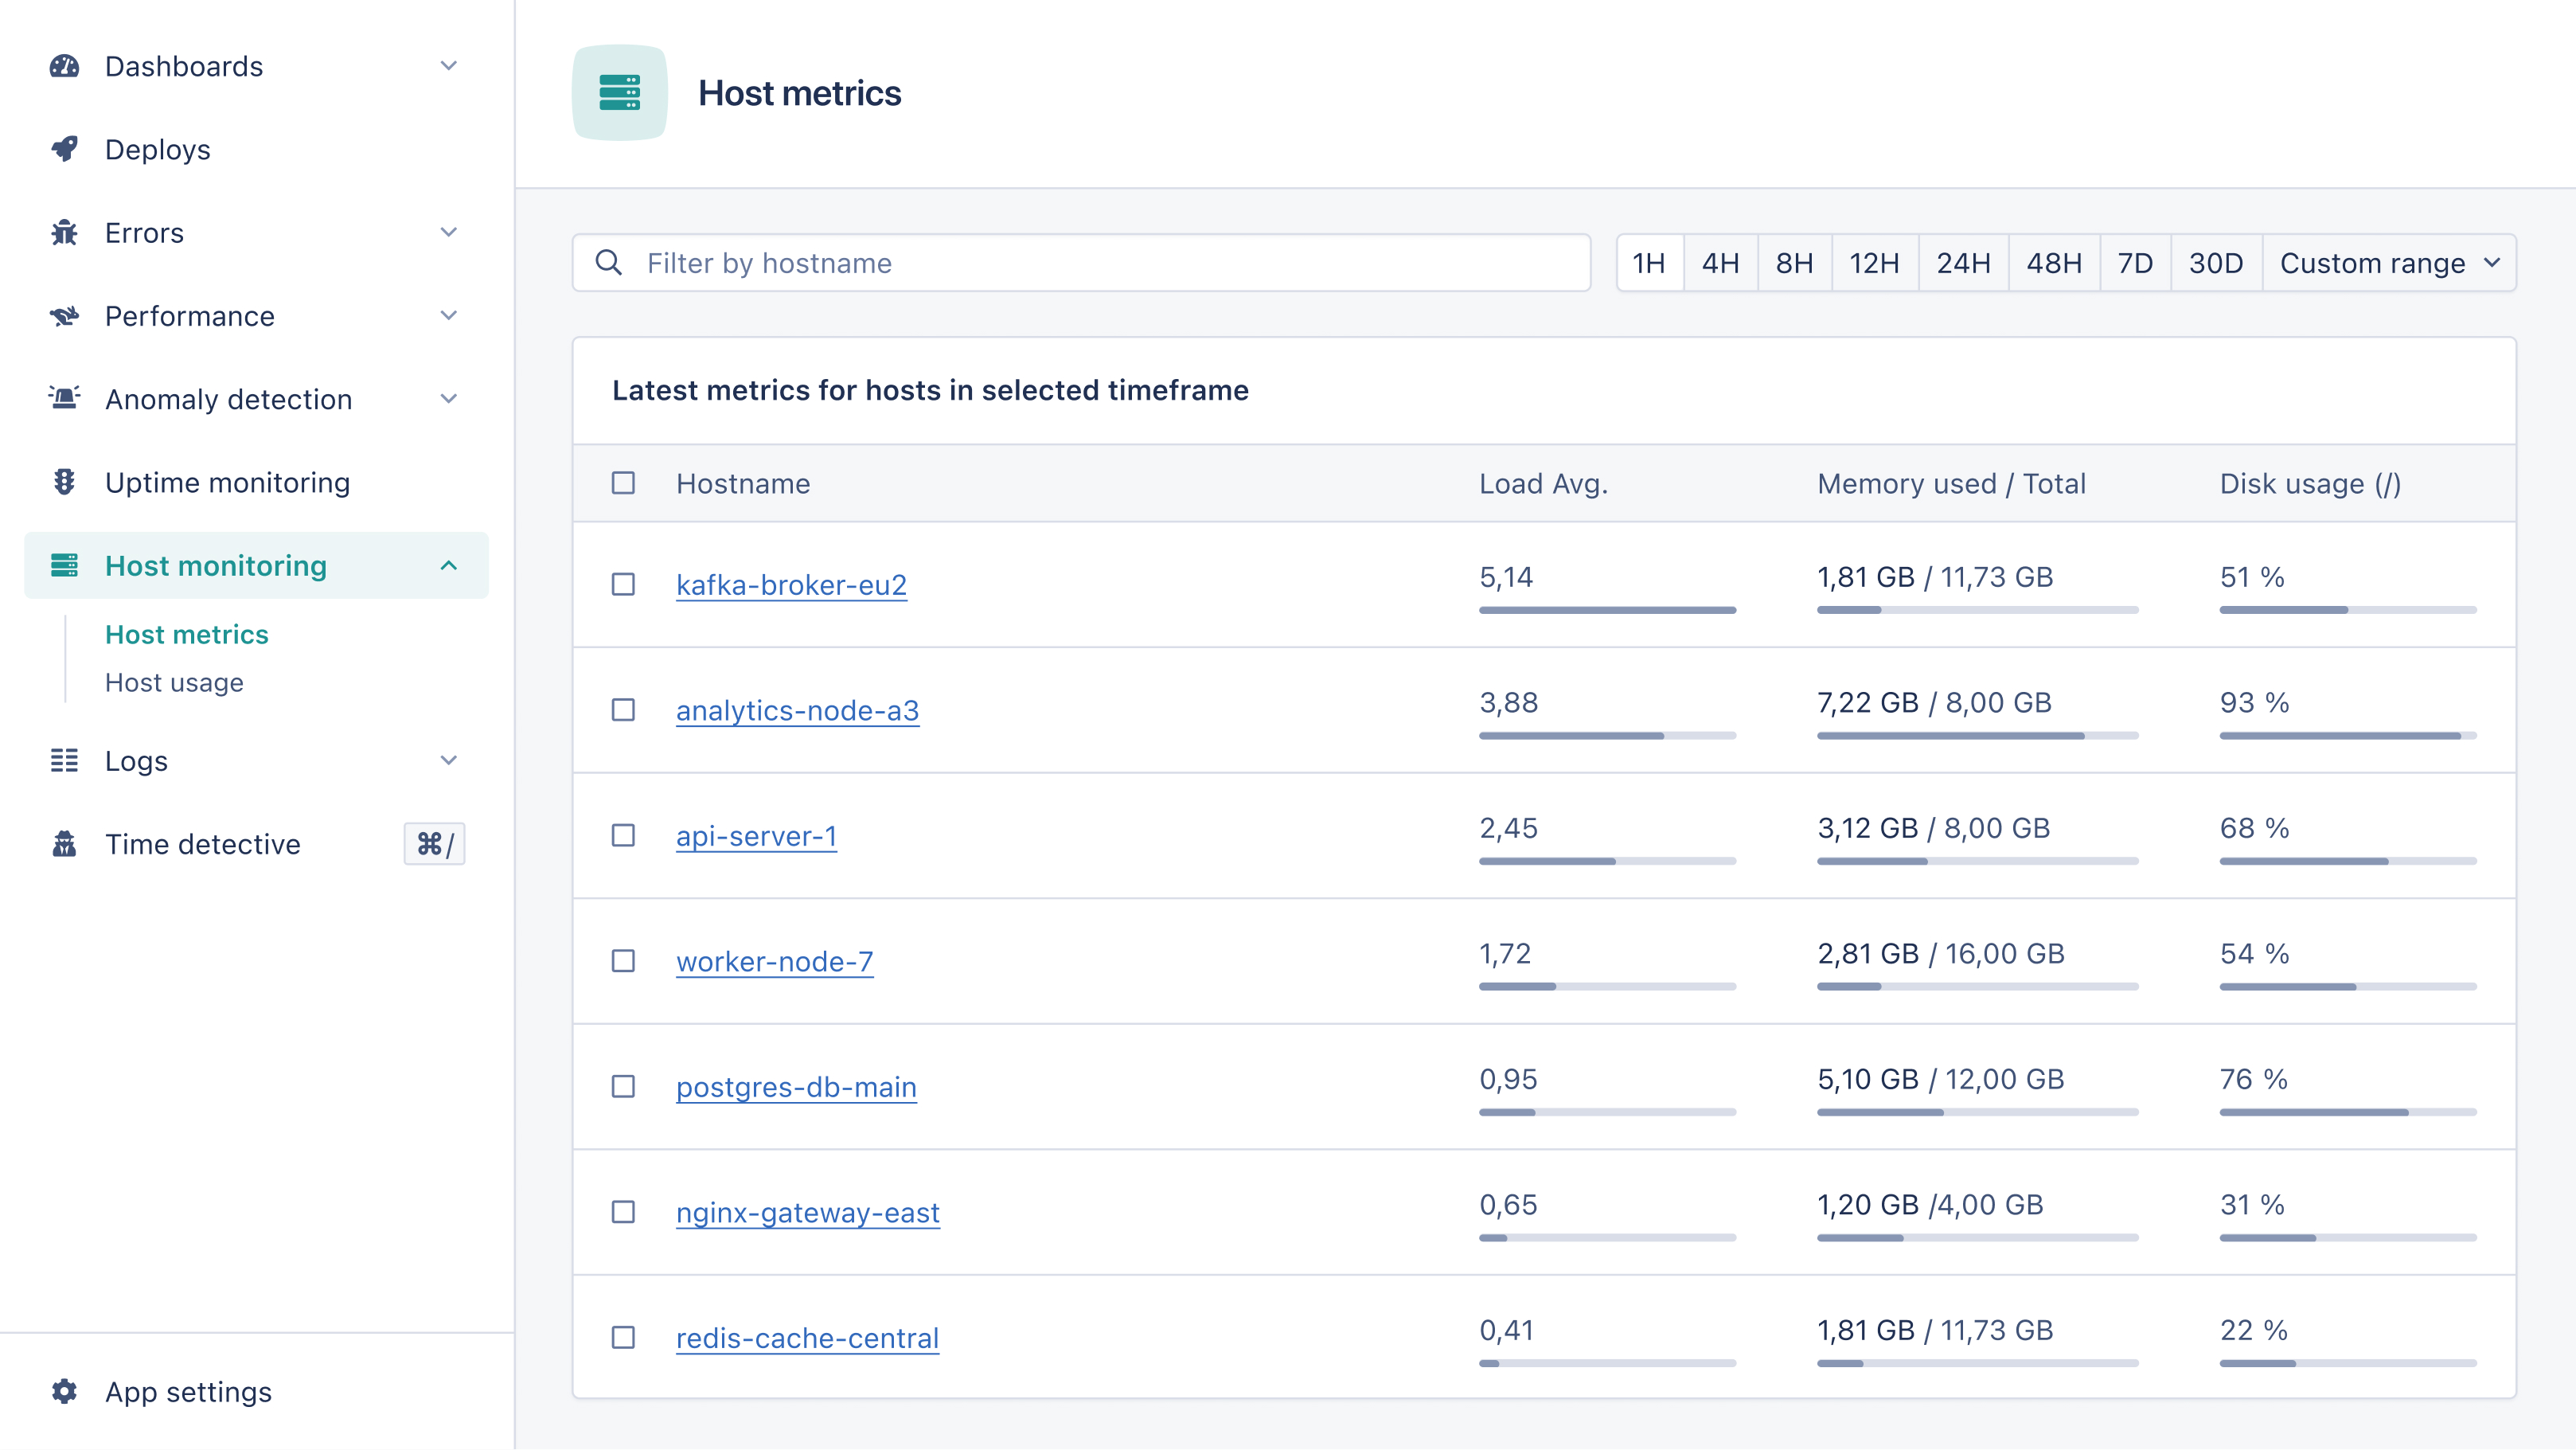Select the postgres-db-main row checkbox
The image size is (2576, 1450).
tap(623, 1086)
